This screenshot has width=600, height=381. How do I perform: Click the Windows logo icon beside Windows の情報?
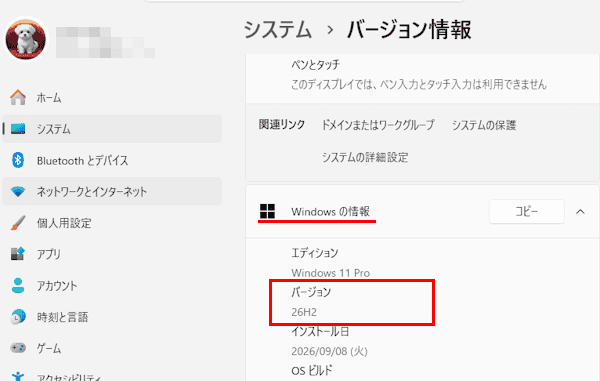click(x=267, y=211)
